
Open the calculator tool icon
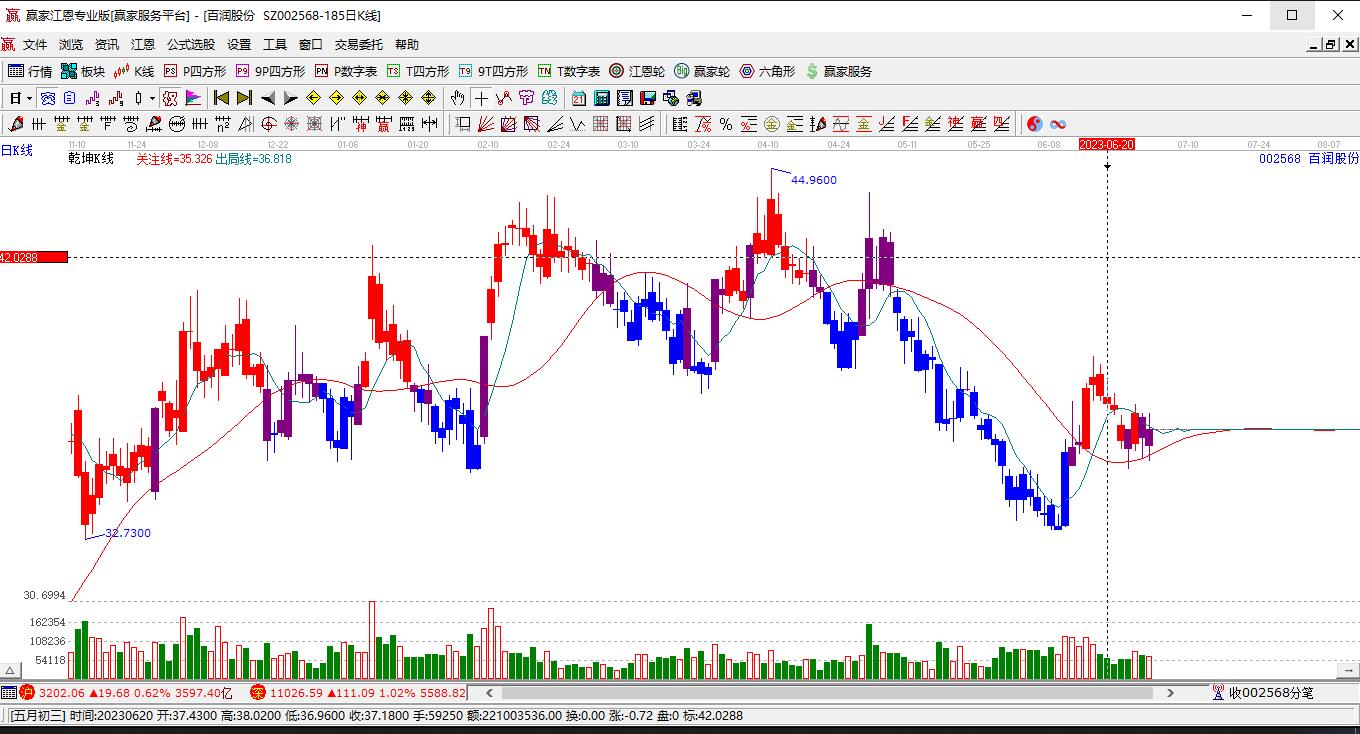pos(601,98)
